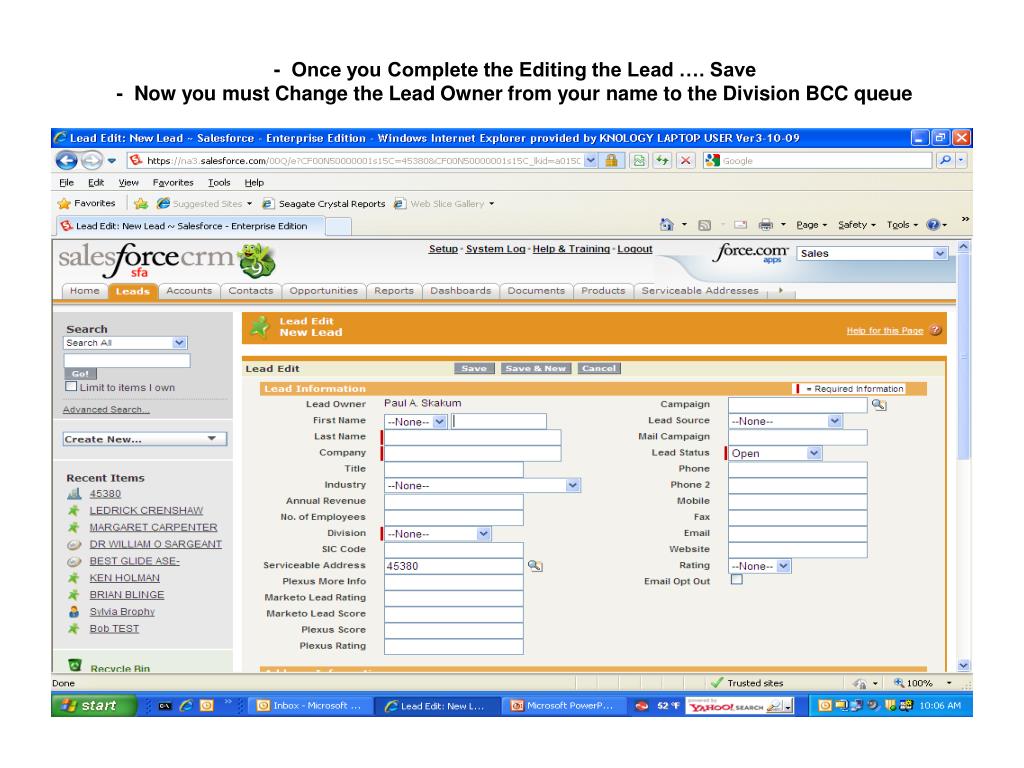Screen dimensions: 1024x768
Task: Open the Tools menu in menu bar
Action: (219, 183)
